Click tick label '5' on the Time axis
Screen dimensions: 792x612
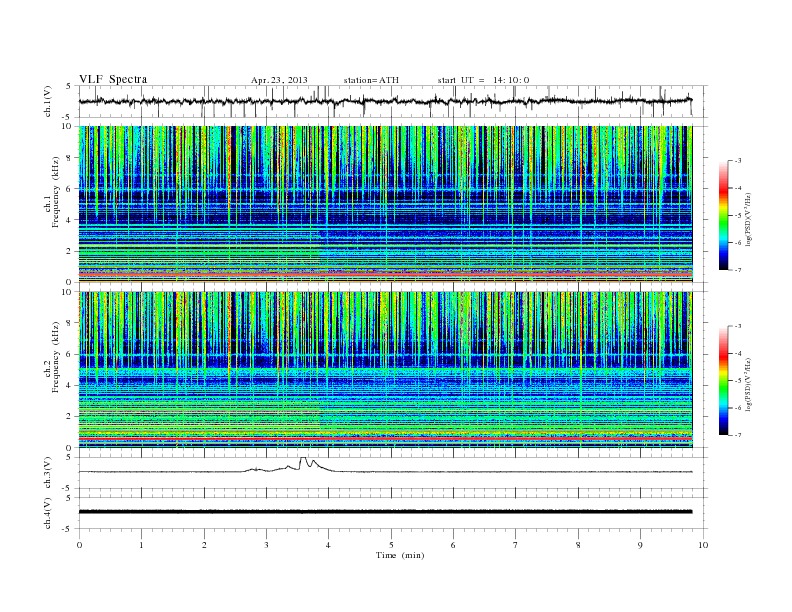(391, 545)
